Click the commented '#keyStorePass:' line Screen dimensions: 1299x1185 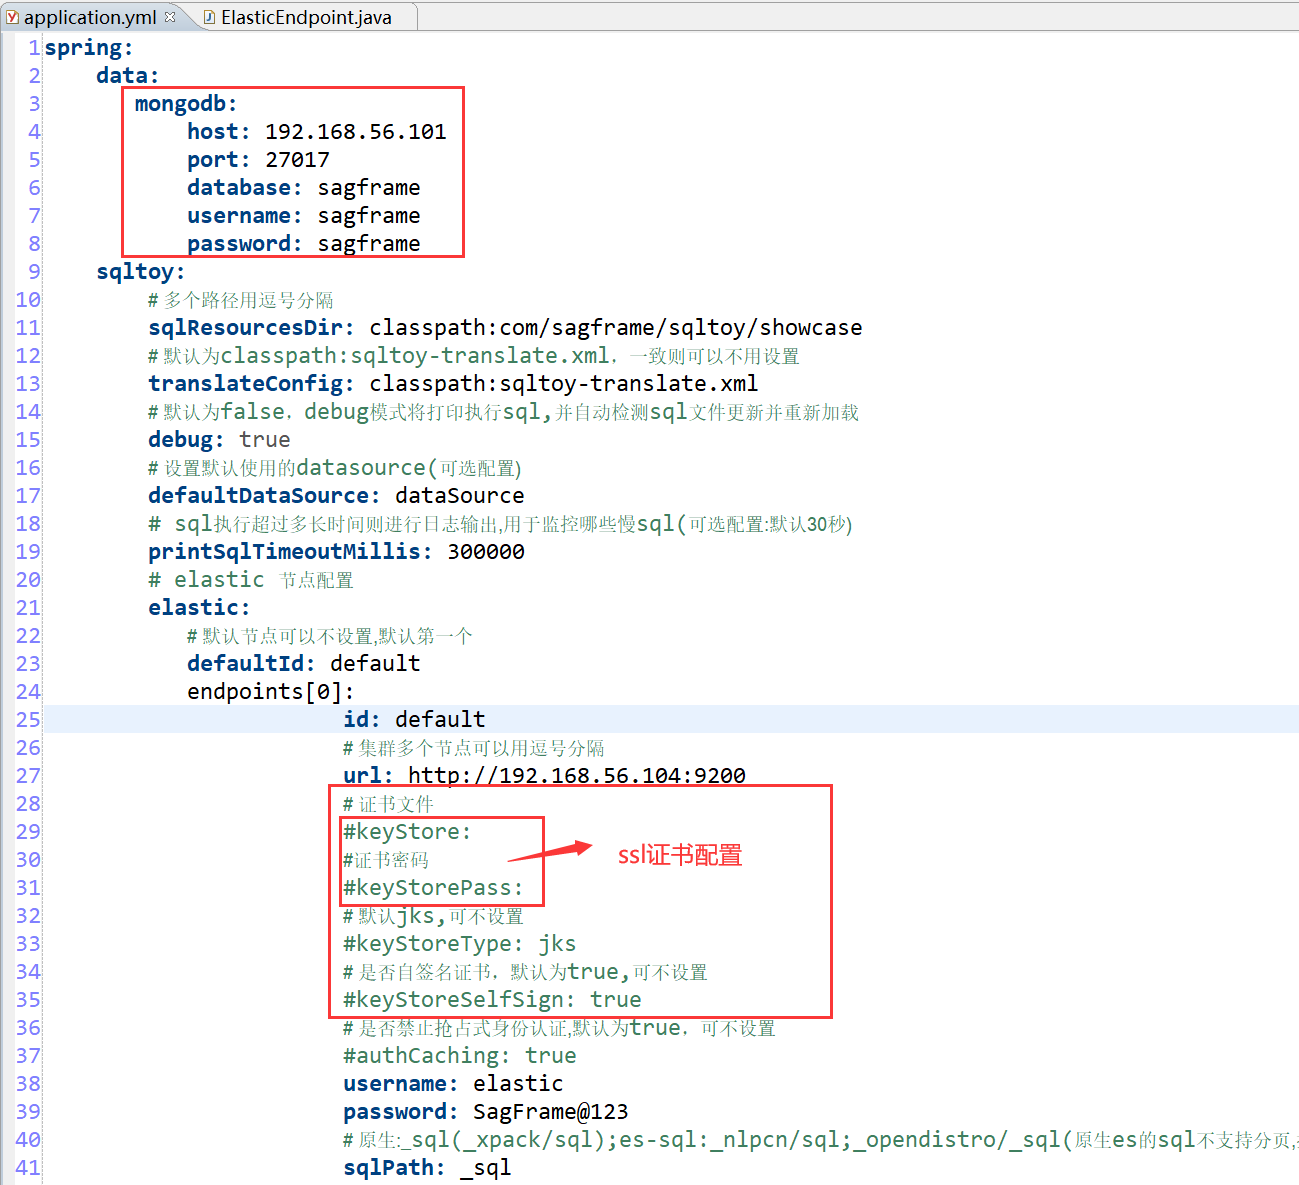[433, 888]
